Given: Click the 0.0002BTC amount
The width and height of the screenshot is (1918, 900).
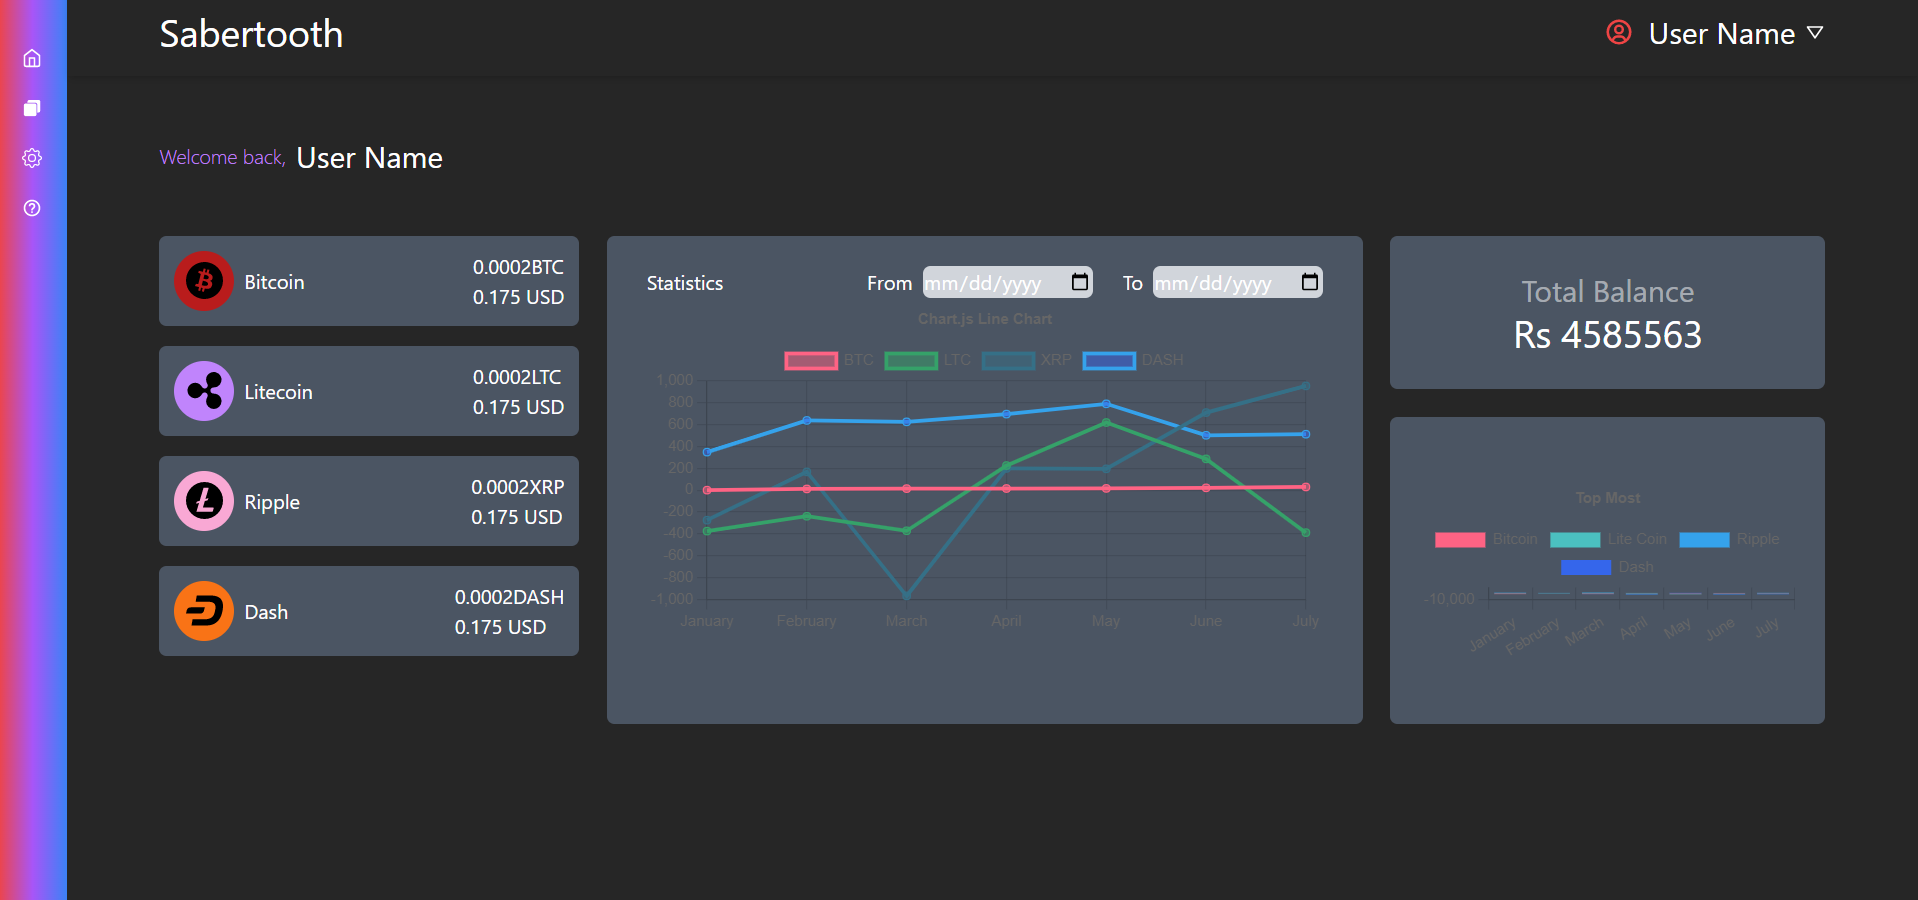Looking at the screenshot, I should coord(518,267).
